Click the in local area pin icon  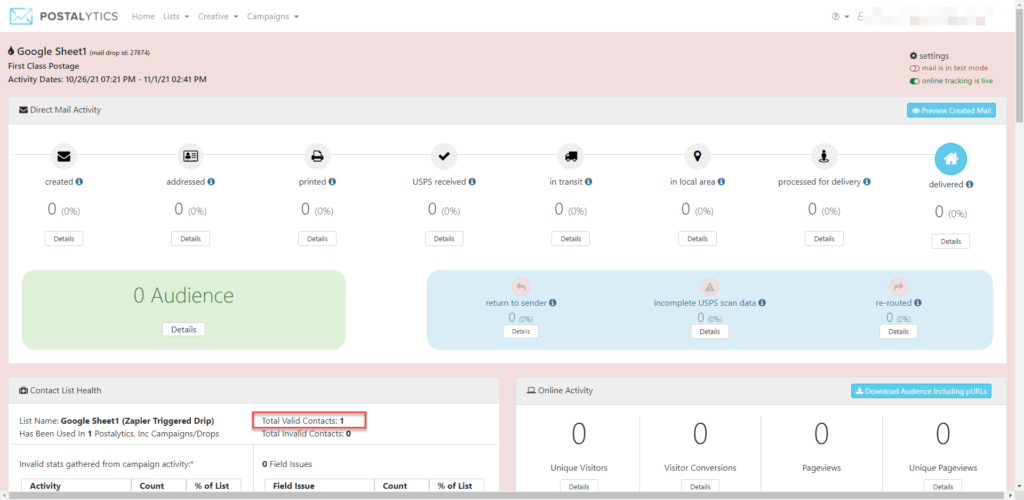pos(697,157)
